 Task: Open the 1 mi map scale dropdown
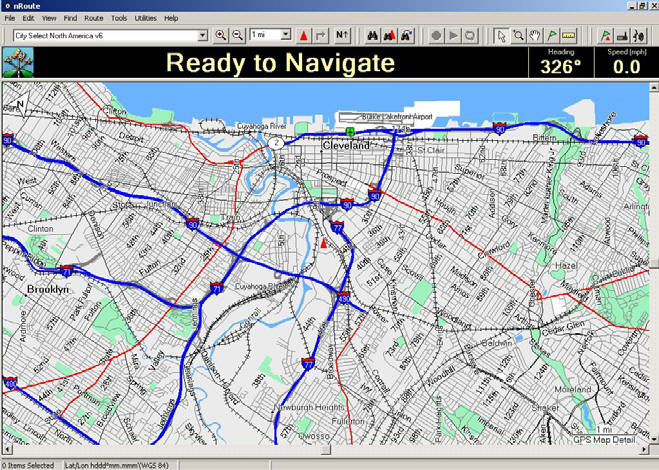pos(286,35)
